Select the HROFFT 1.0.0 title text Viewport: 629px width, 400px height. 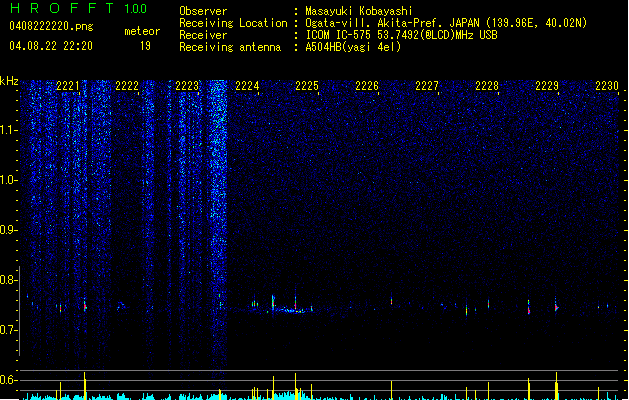point(78,8)
